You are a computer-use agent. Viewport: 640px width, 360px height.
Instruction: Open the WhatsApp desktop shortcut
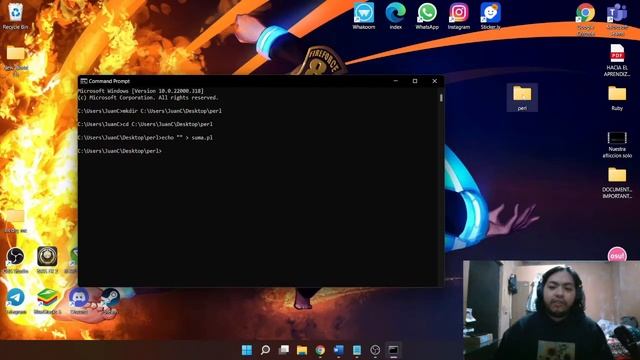pos(427,16)
